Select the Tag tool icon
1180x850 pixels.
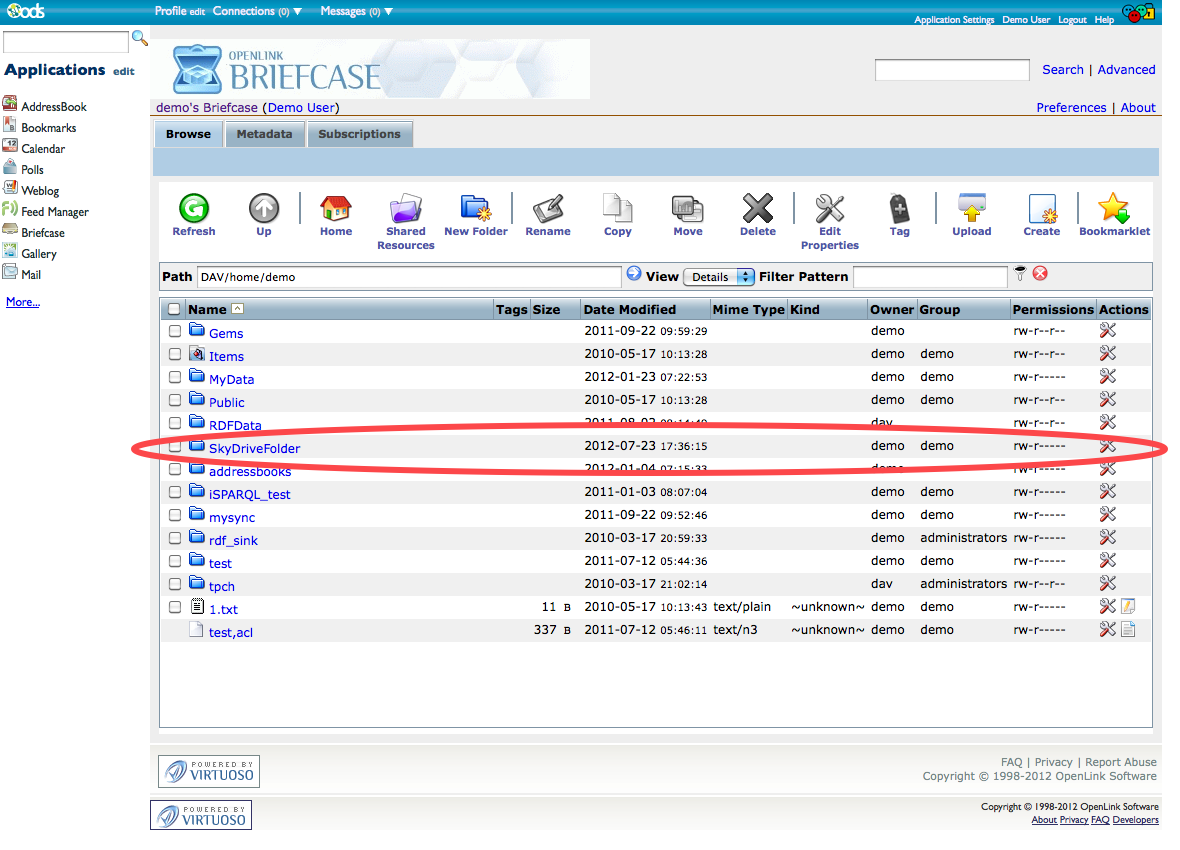[899, 210]
